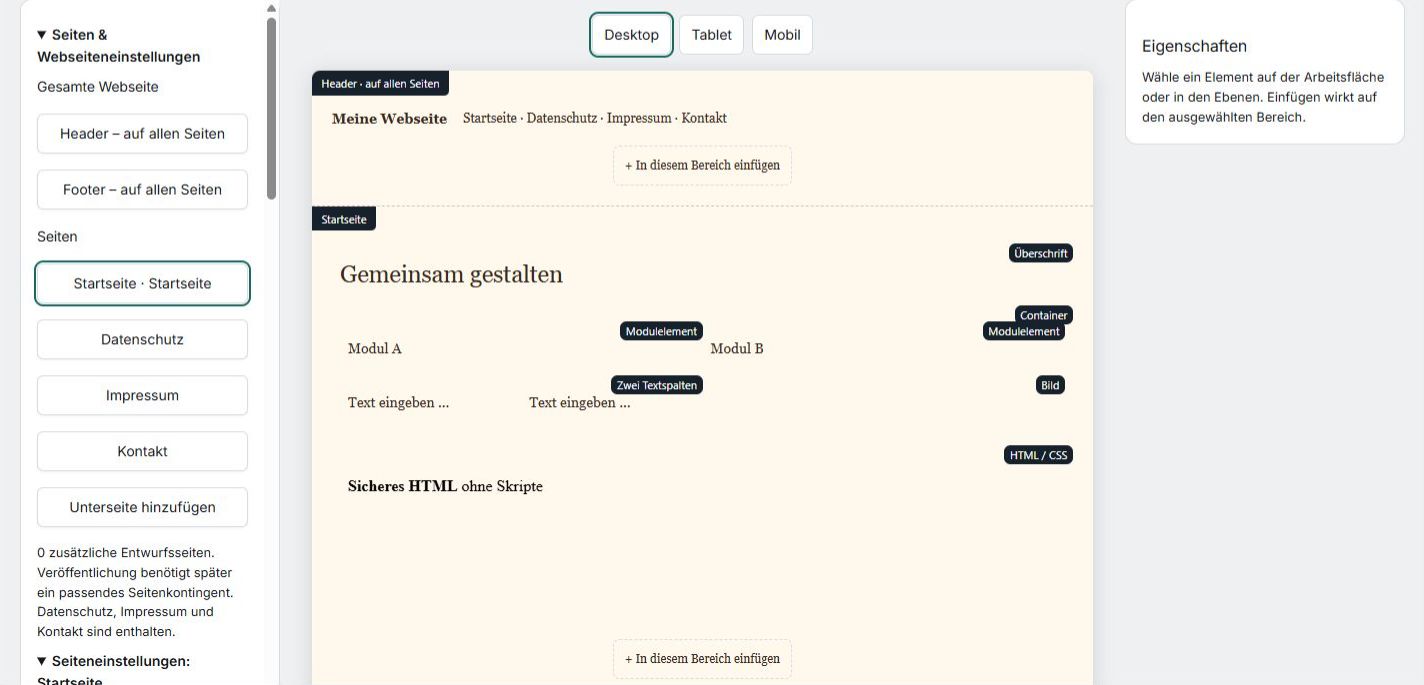Click the second Text eingeben … column
This screenshot has width=1424, height=685.
click(580, 403)
